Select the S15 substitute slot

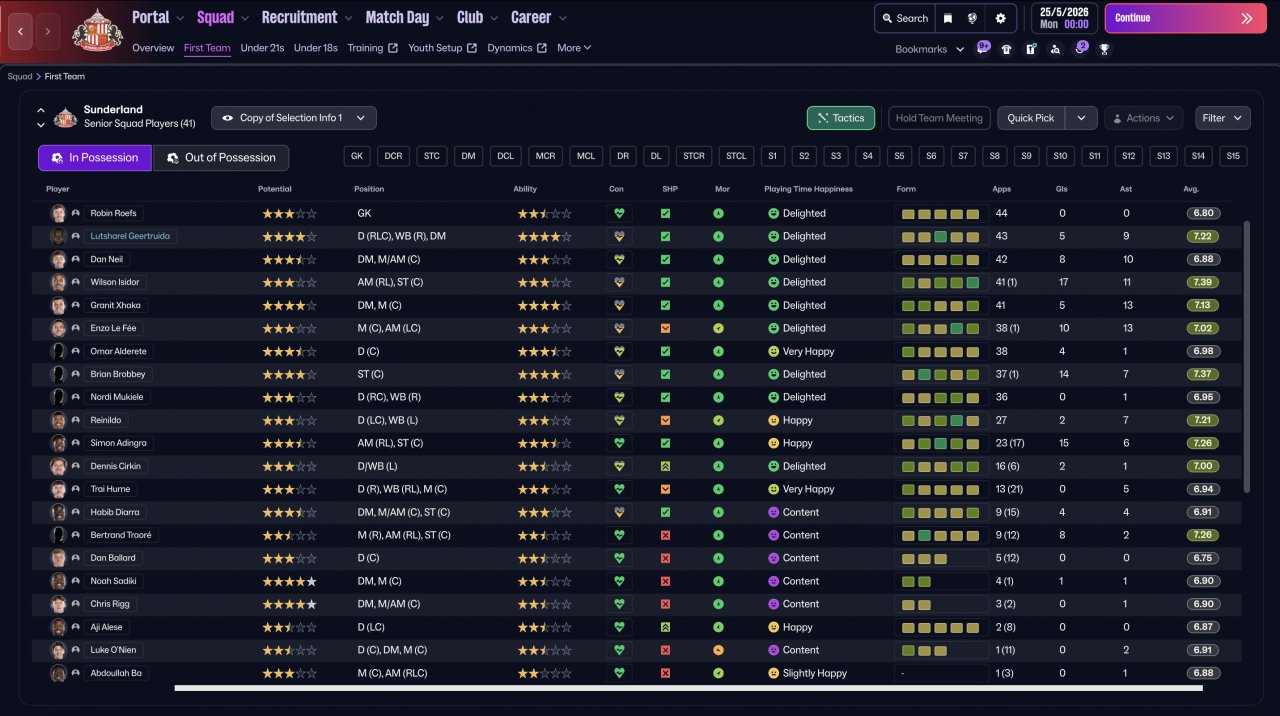1233,156
